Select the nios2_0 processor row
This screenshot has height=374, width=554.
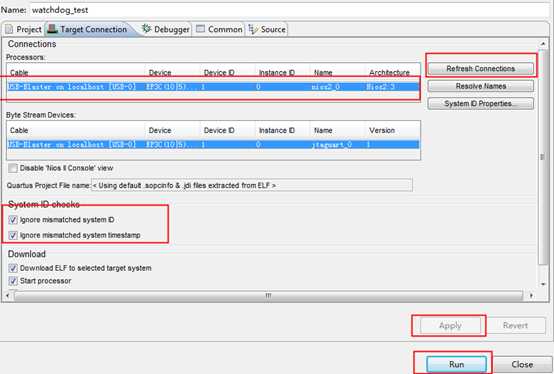pos(213,87)
